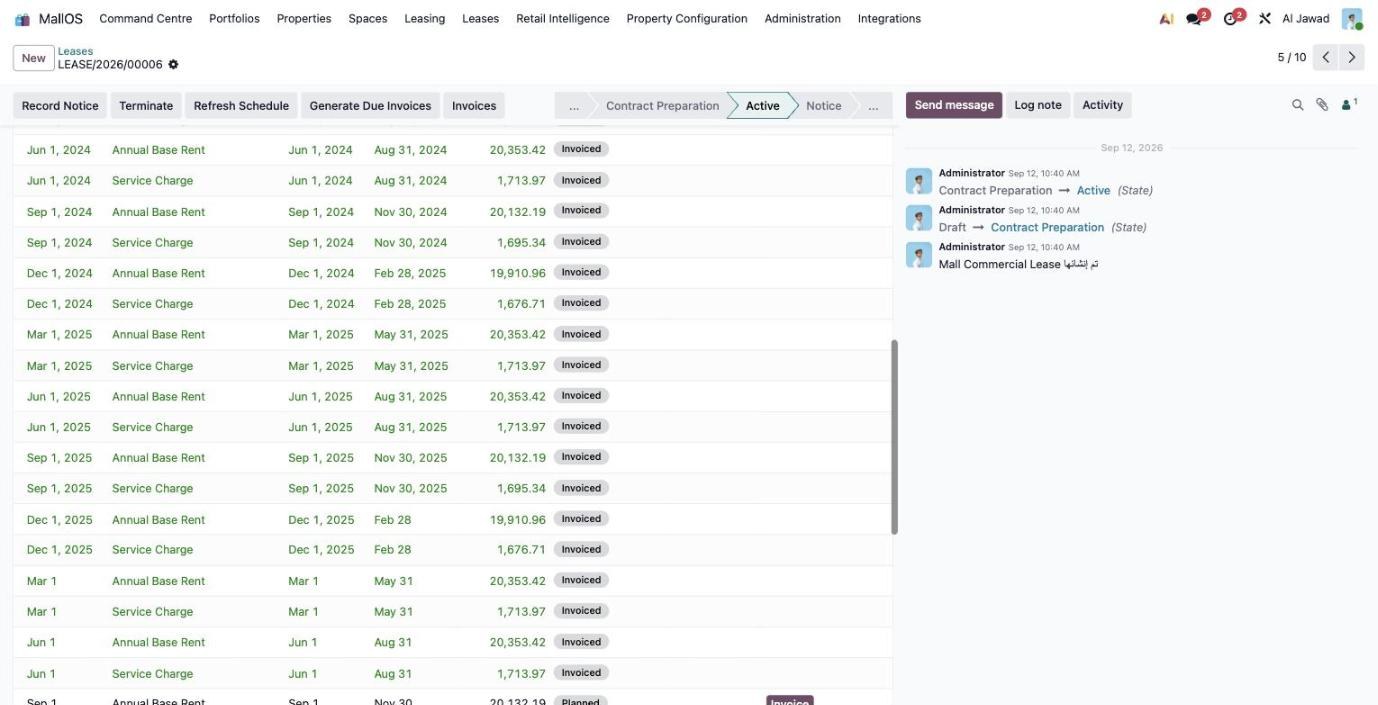Screen dimensions: 1378x705
Task: Open the Invoices button
Action: pos(474,106)
